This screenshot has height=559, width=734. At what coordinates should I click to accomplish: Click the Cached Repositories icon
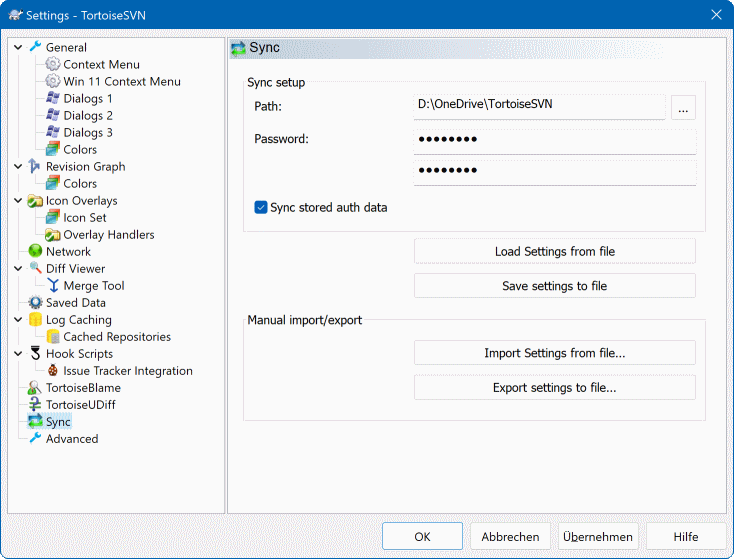click(53, 336)
